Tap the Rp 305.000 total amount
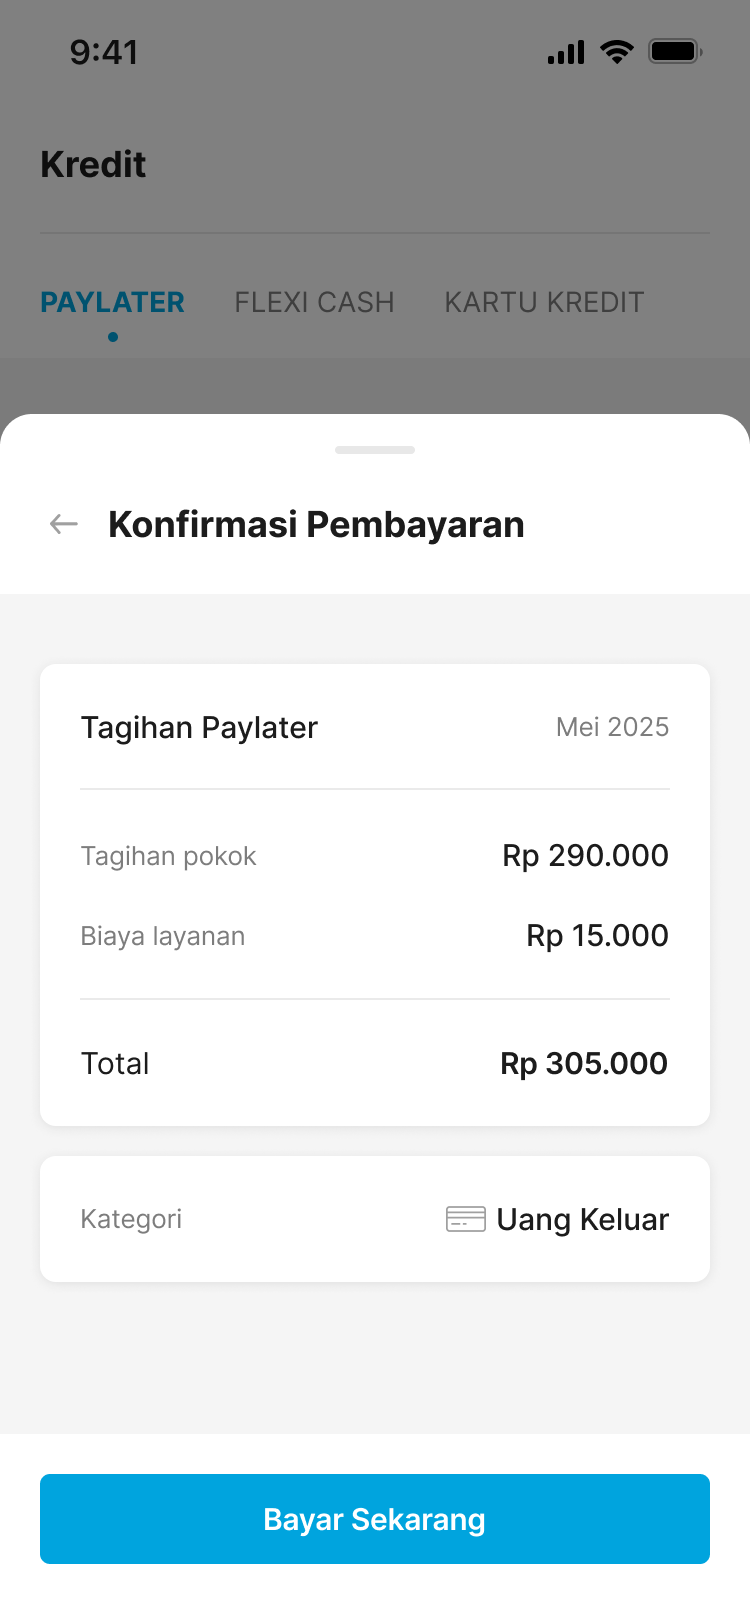750x1624 pixels. [584, 1063]
